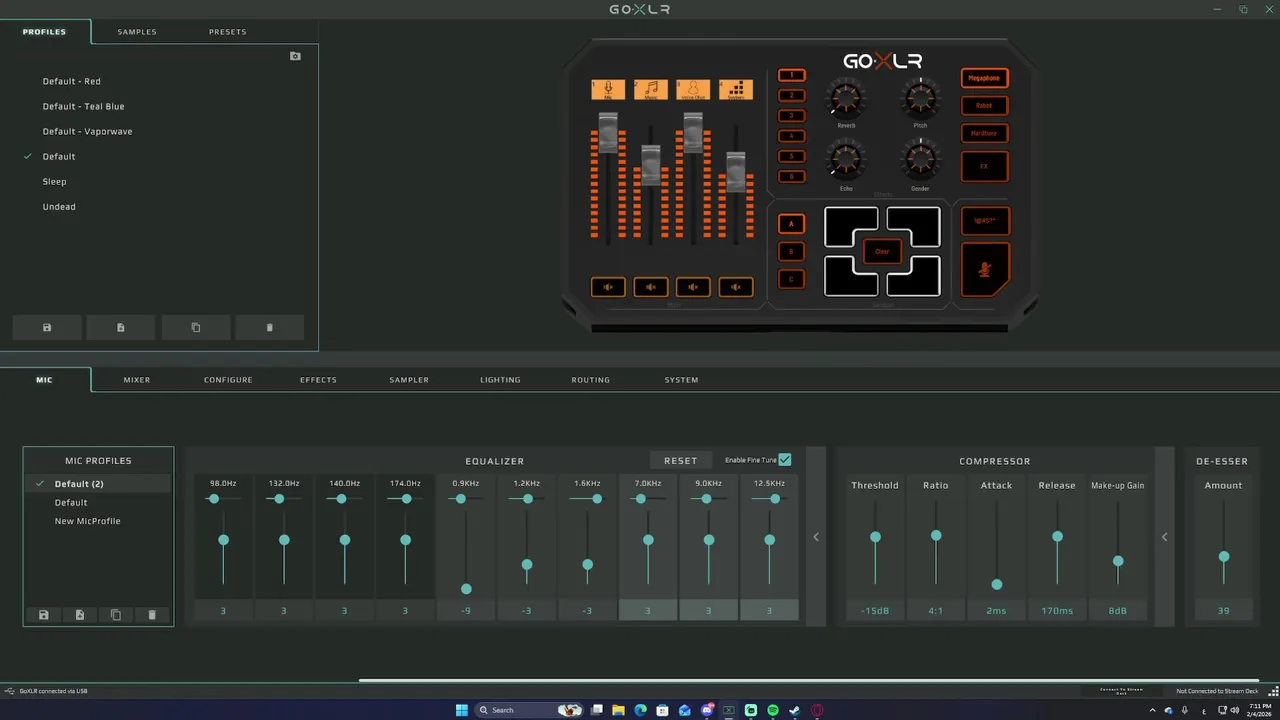Screen dimensions: 1280x720
Task: Click the Voice Chat channel icon
Action: tap(693, 89)
